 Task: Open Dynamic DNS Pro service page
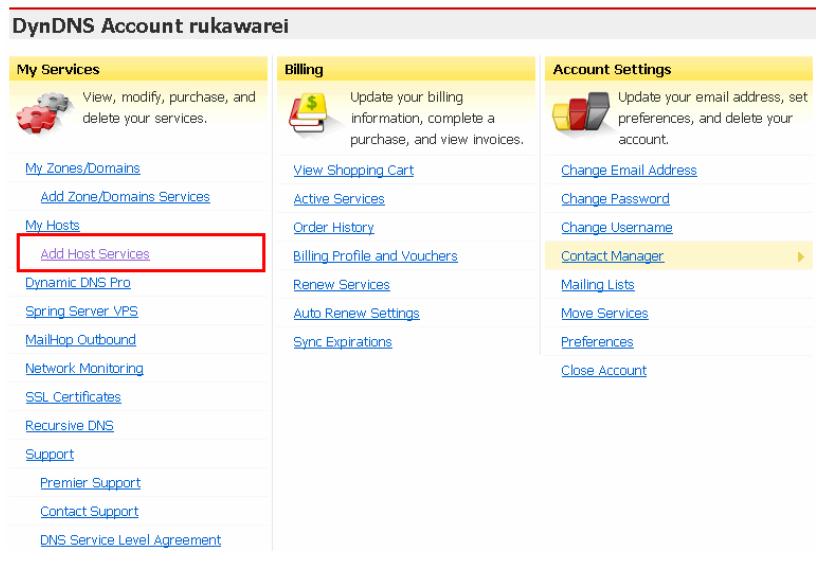click(x=78, y=283)
